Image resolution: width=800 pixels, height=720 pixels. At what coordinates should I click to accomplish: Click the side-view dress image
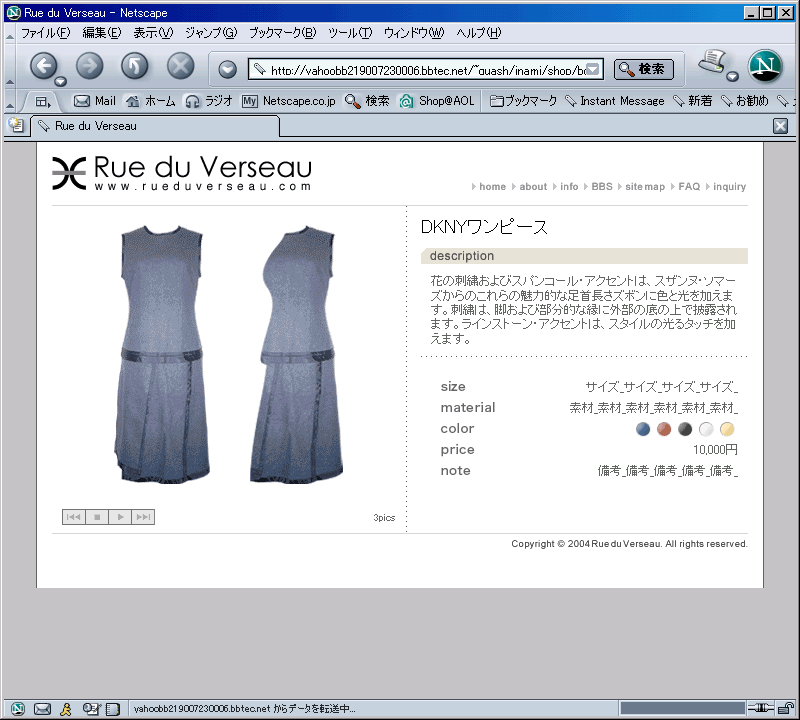[x=296, y=354]
